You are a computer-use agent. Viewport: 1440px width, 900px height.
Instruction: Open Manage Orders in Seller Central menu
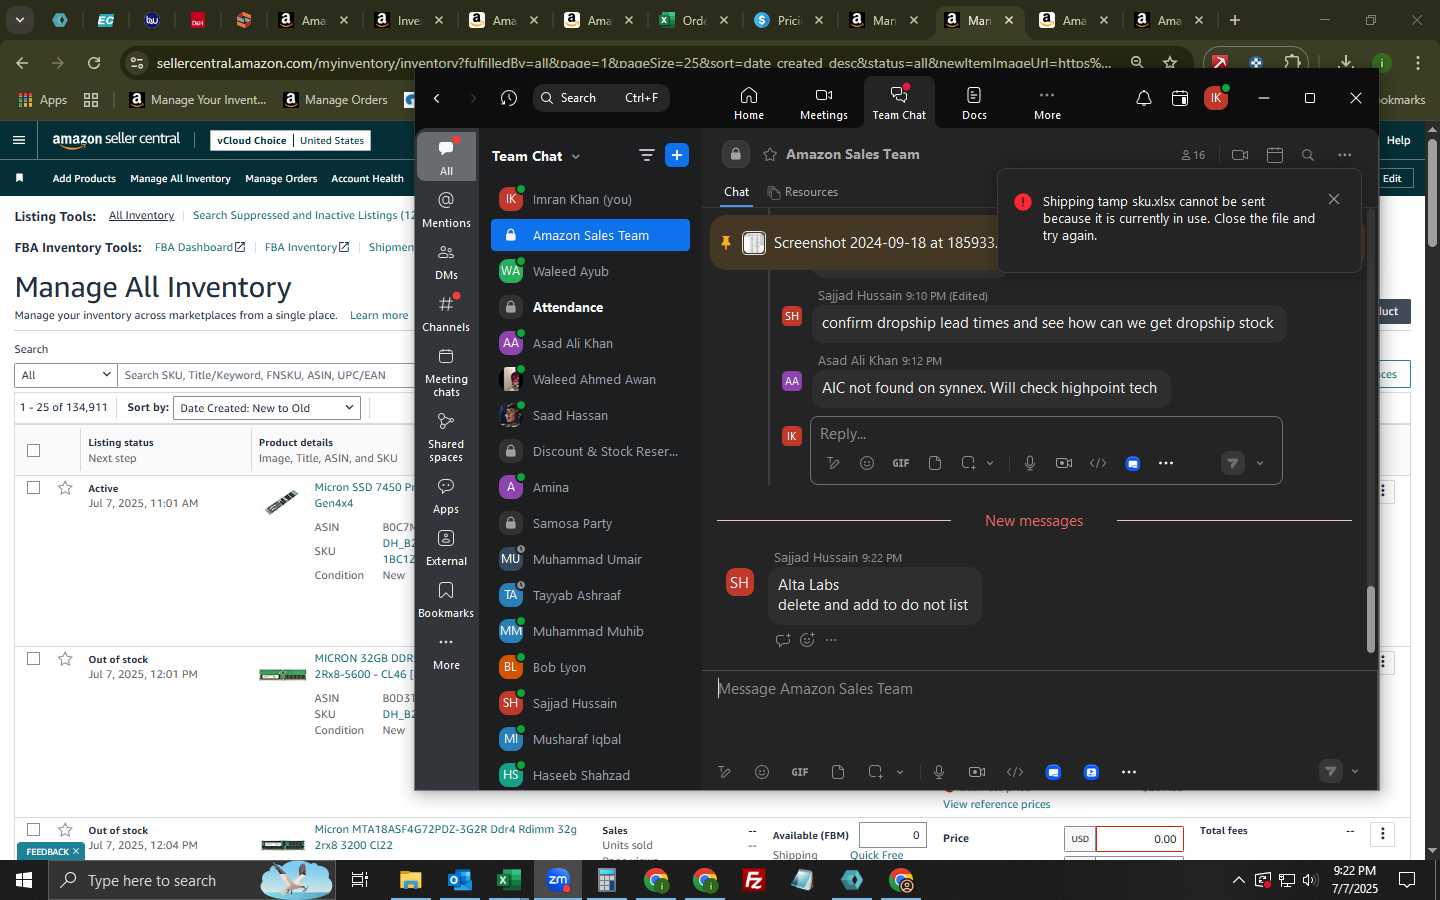(x=281, y=179)
